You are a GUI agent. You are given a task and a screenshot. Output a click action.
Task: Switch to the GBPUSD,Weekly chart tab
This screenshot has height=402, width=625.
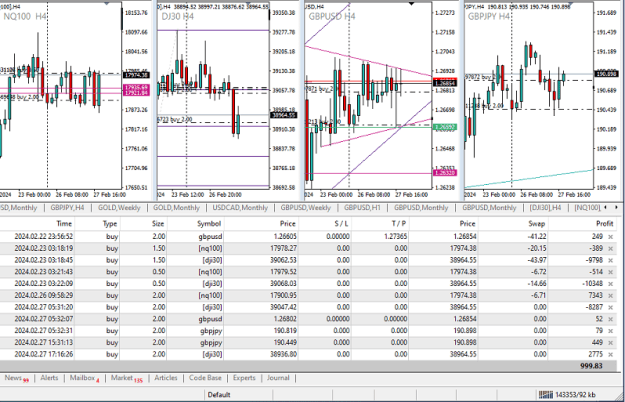[x=306, y=208]
